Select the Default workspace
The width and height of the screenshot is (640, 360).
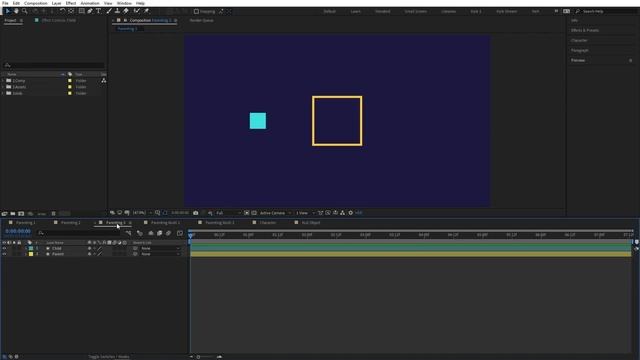pyautogui.click(x=329, y=11)
